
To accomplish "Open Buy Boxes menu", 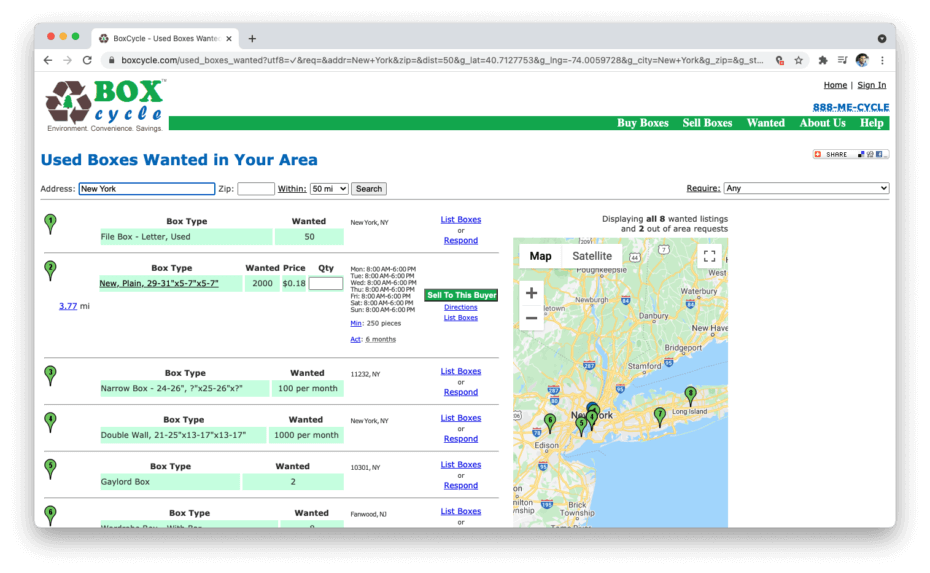I will click(x=642, y=123).
